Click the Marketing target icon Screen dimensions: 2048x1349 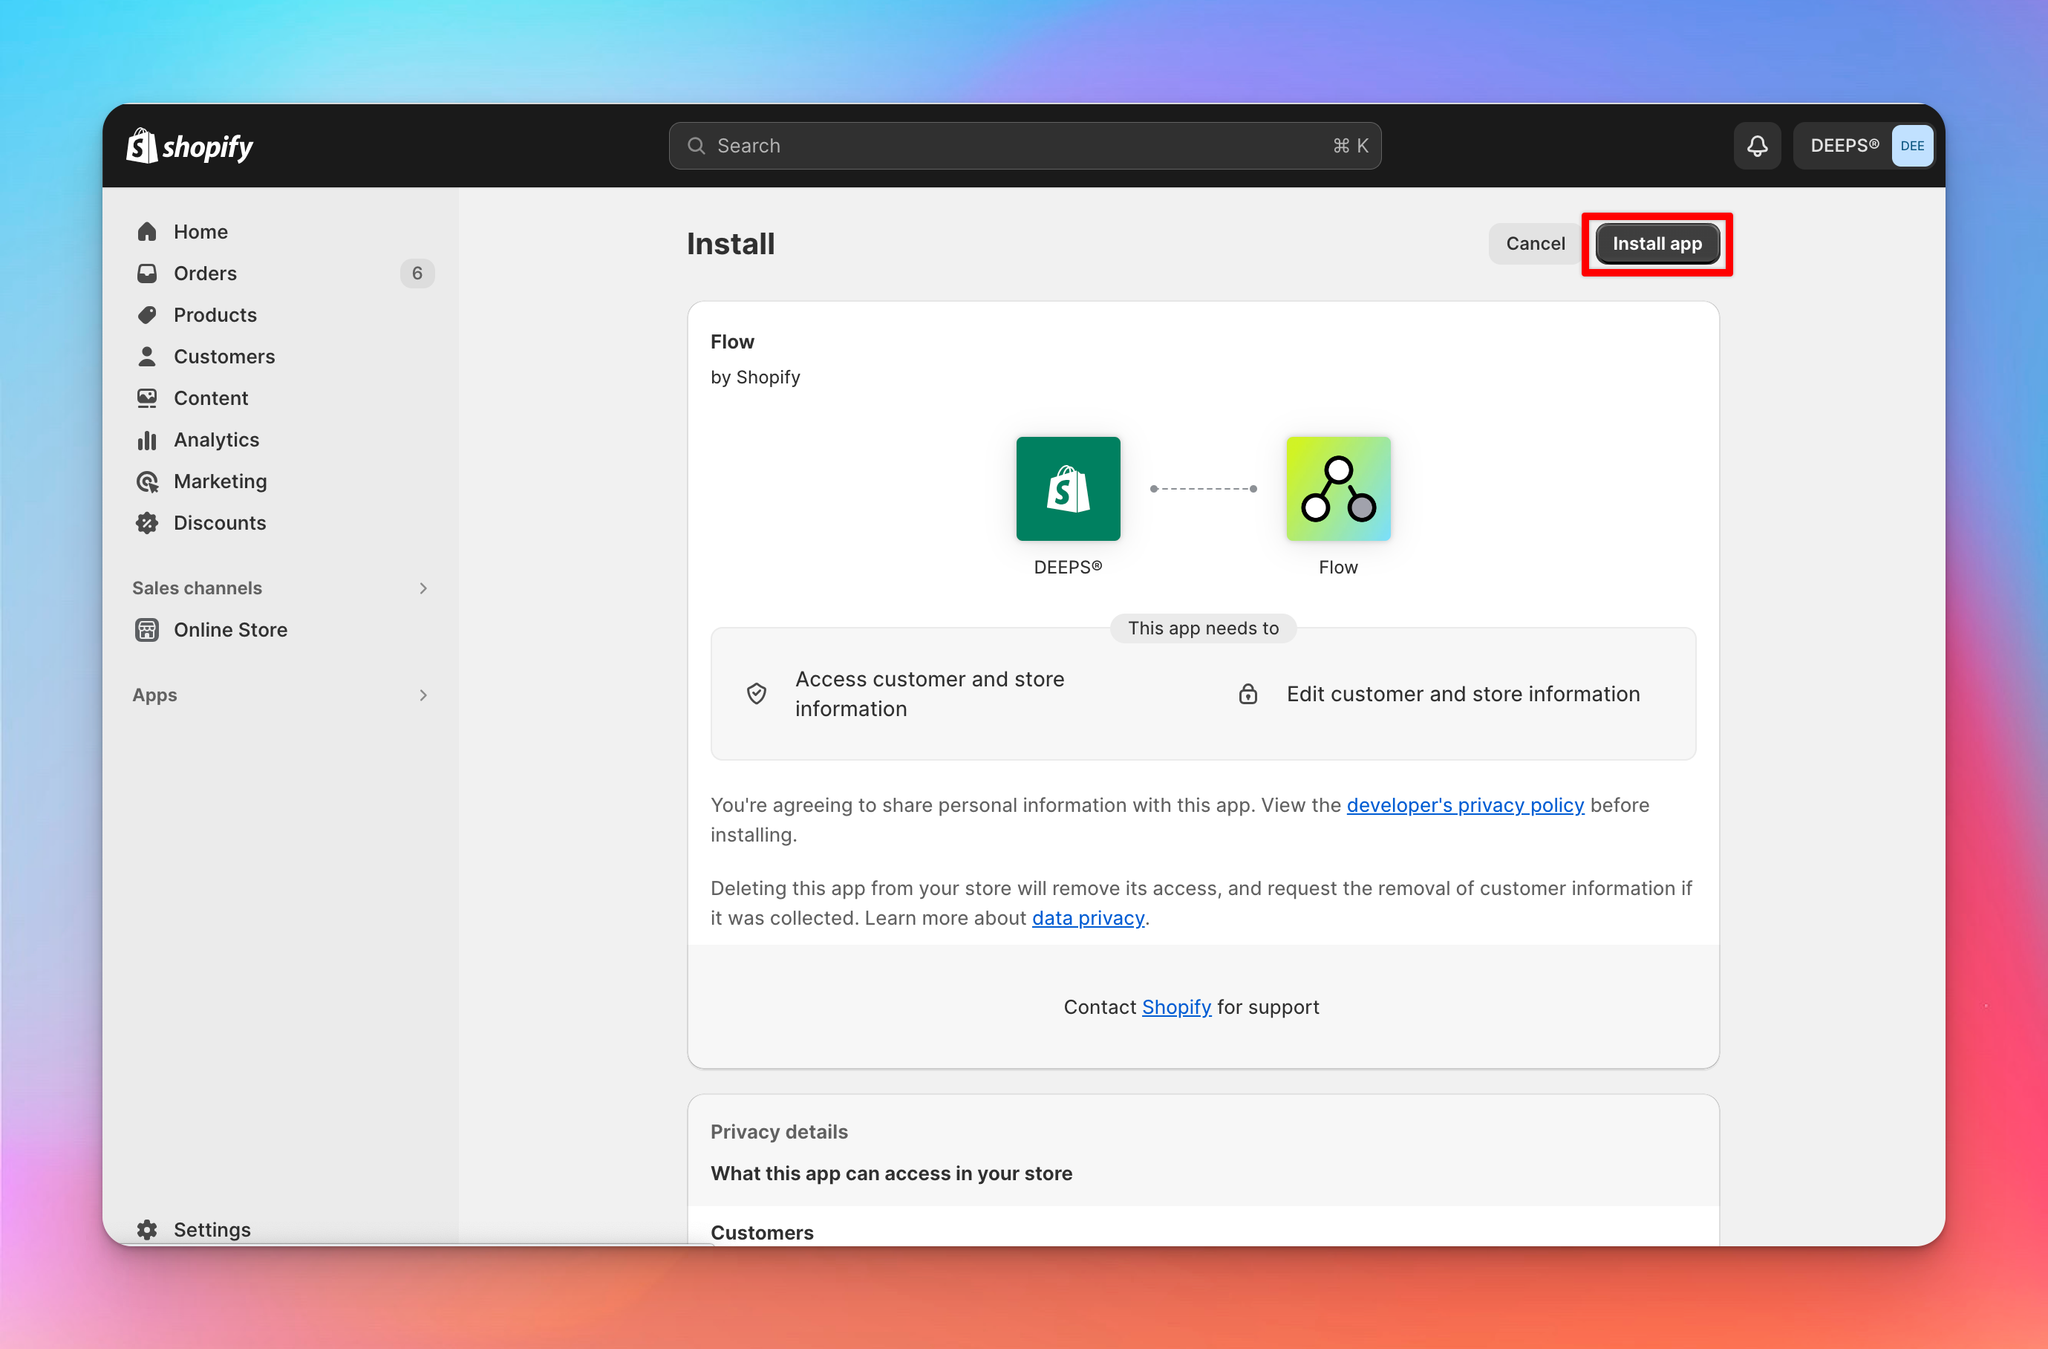click(147, 482)
